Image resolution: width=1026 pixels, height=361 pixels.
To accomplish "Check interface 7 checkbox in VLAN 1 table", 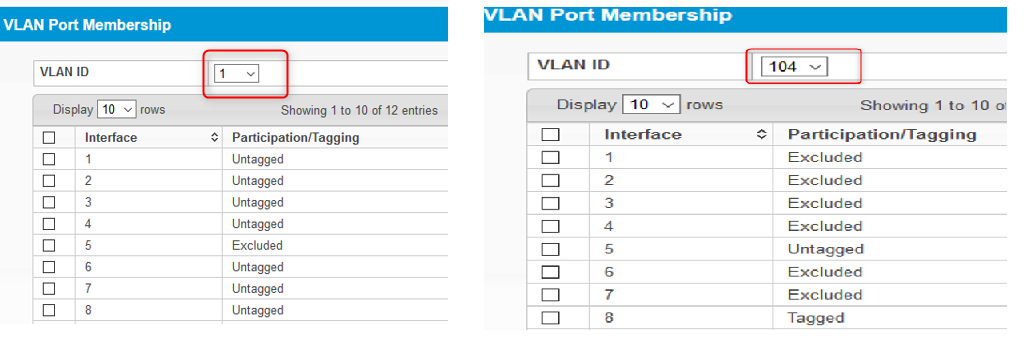I will pos(48,289).
